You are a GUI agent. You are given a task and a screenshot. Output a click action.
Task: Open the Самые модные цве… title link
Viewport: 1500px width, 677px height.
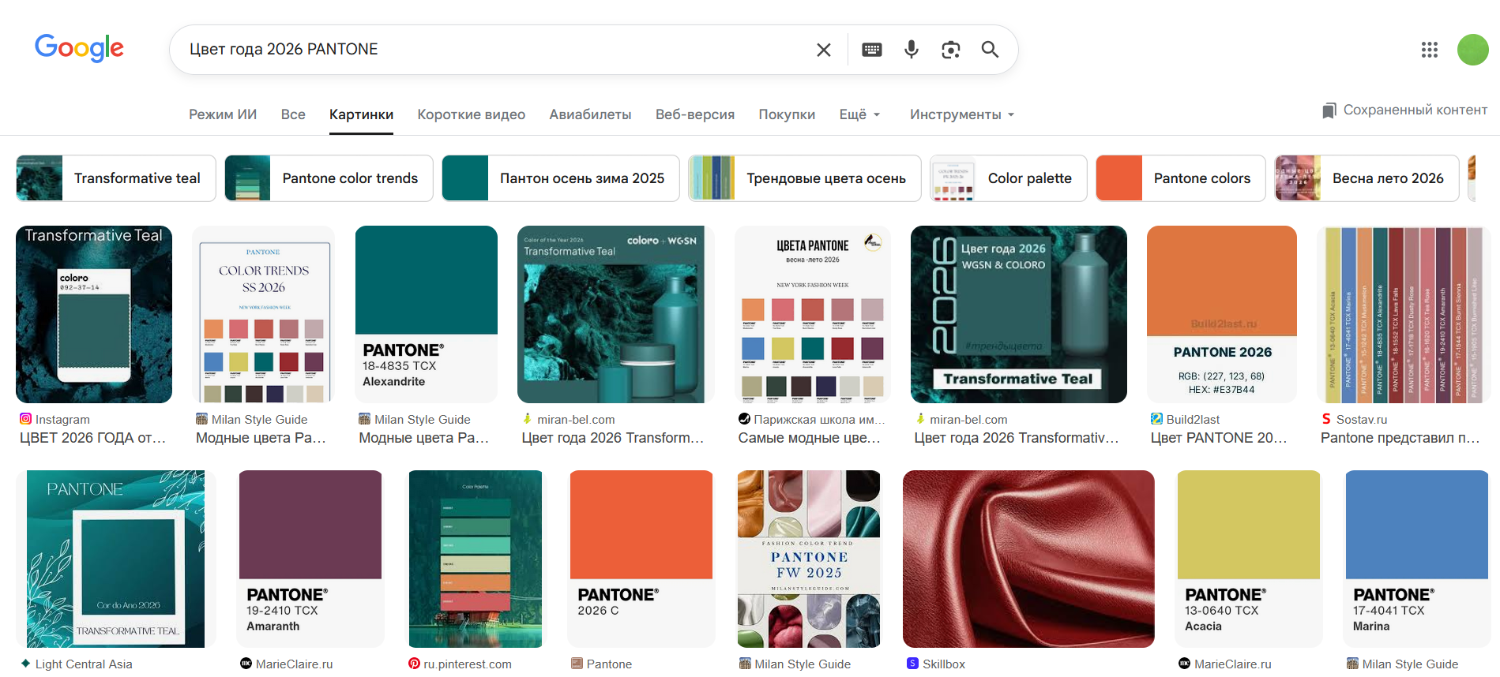811,438
